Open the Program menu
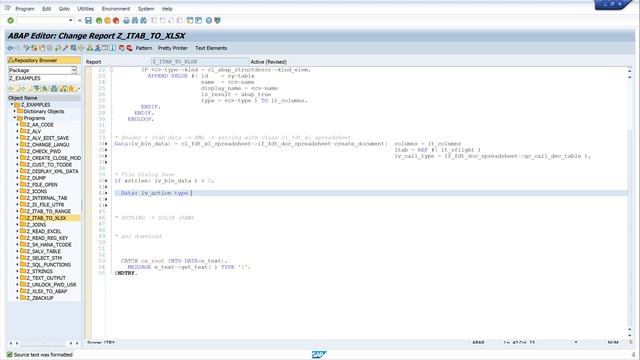Image resolution: width=640 pixels, height=360 pixels. 24,9
